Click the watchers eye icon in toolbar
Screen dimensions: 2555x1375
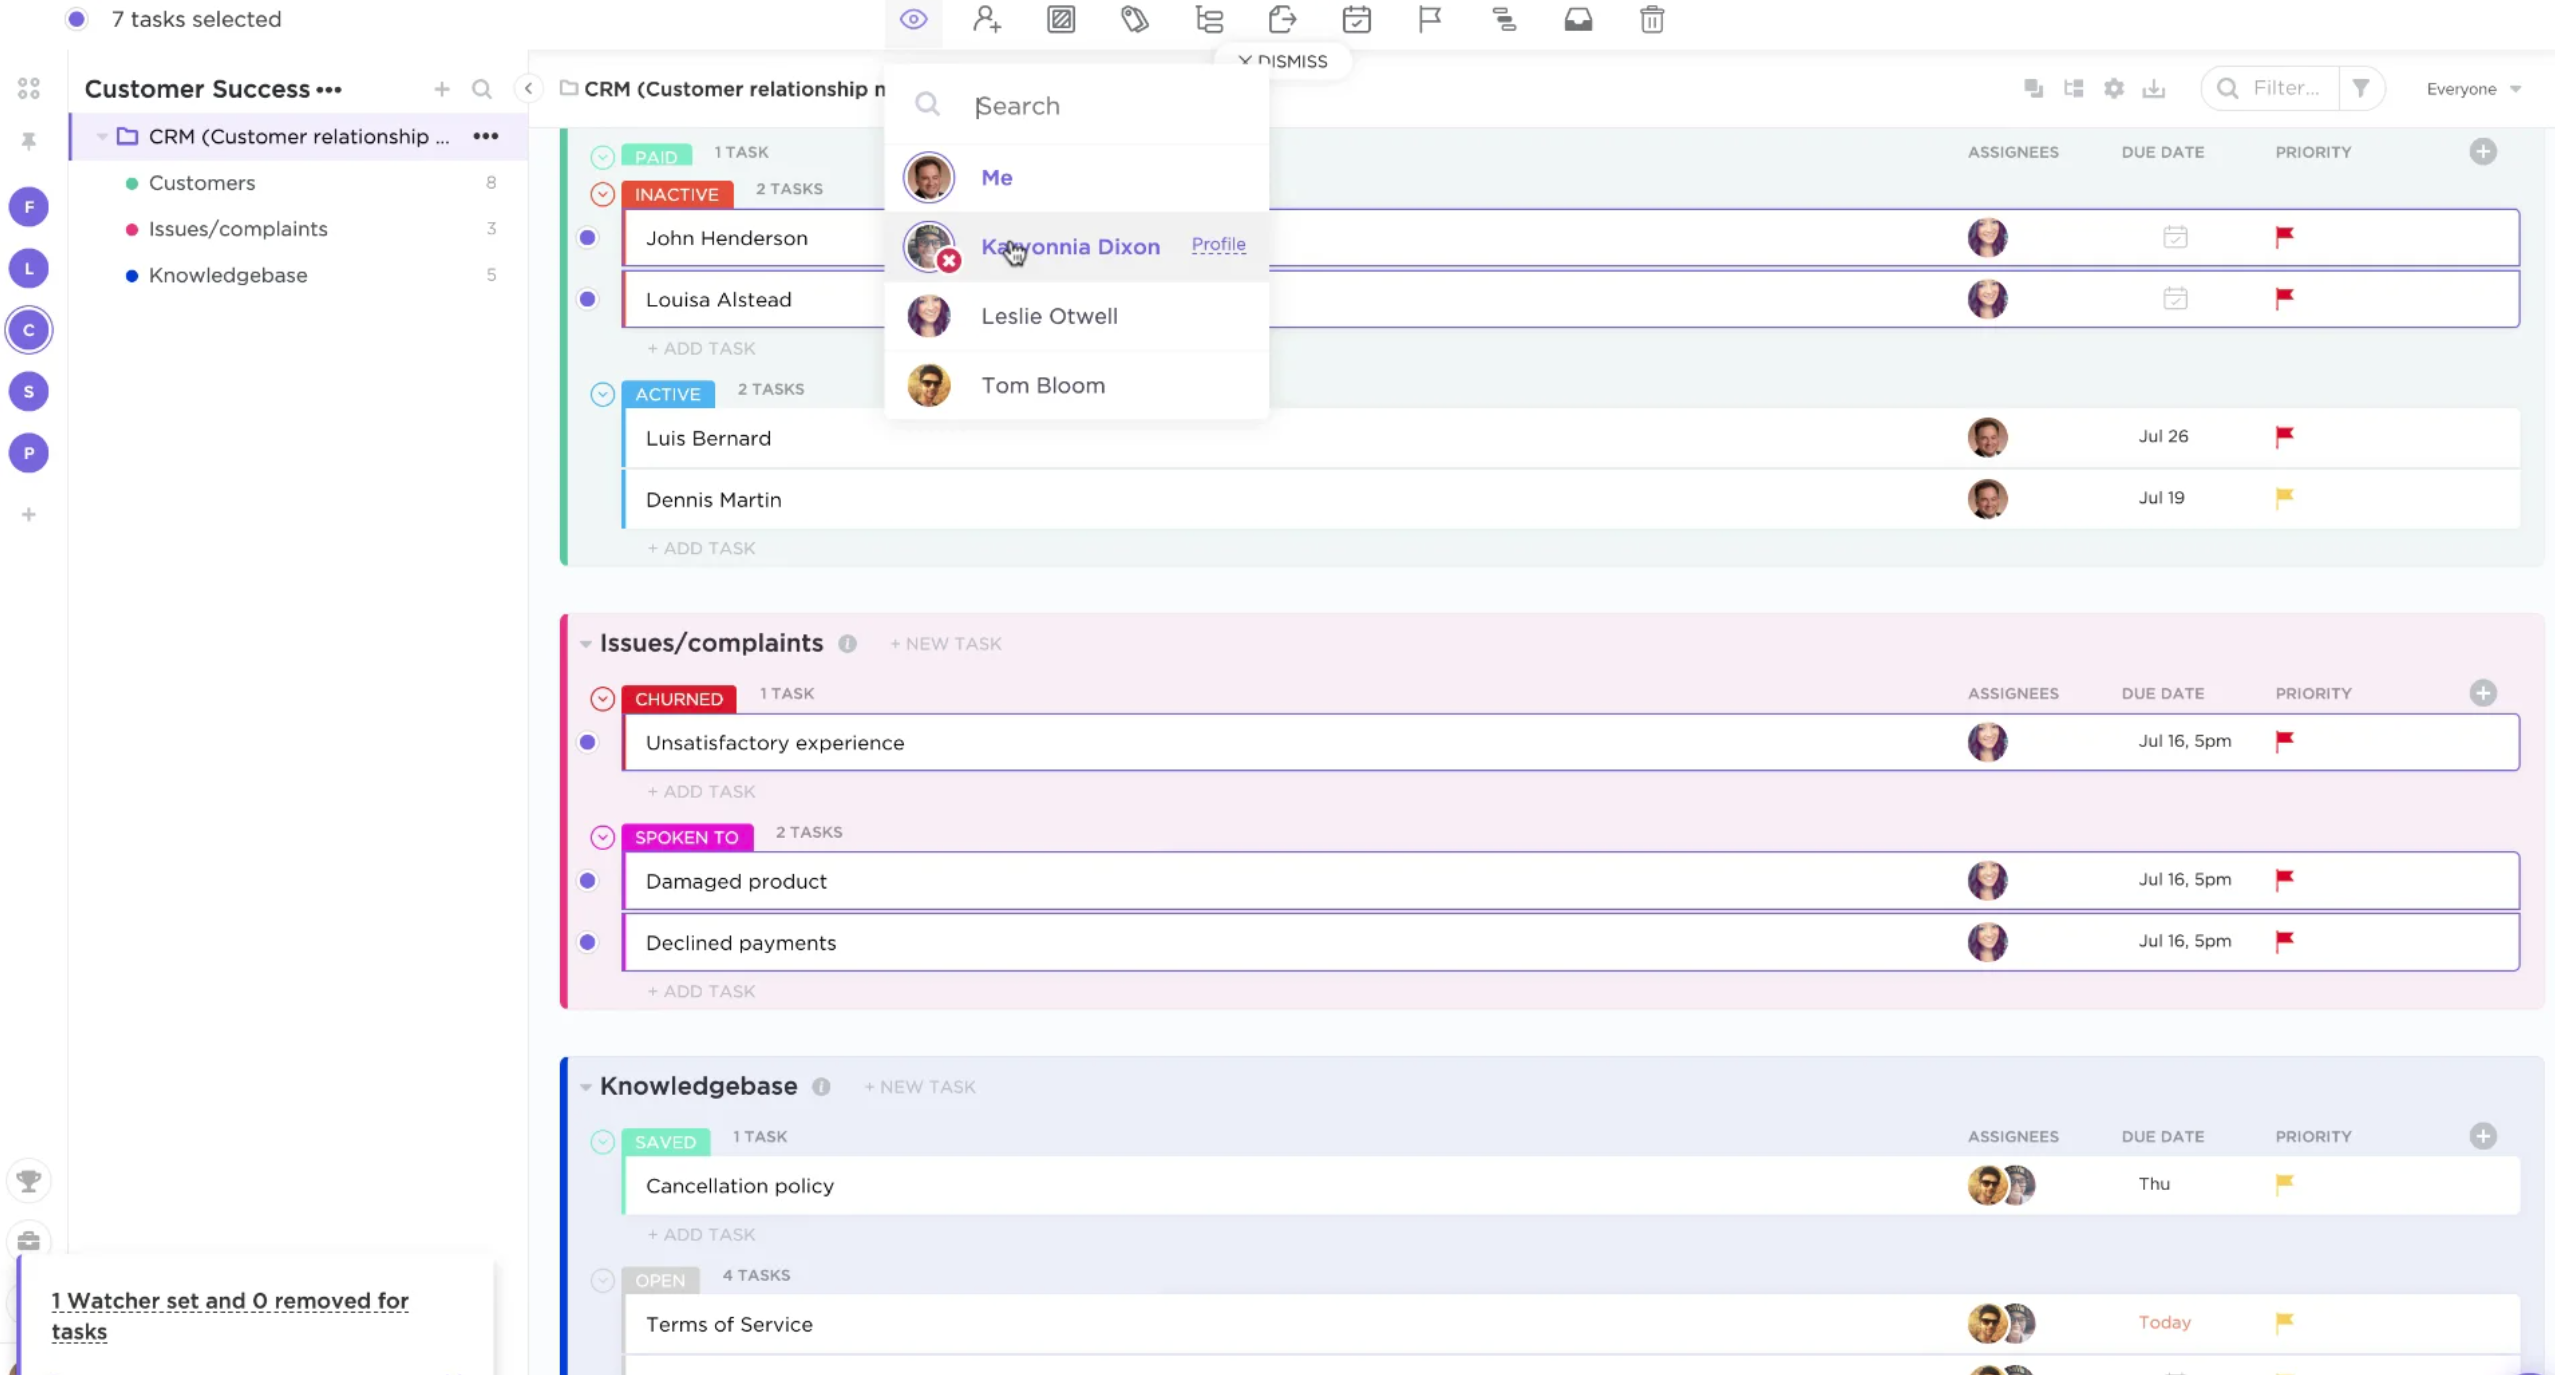(913, 20)
